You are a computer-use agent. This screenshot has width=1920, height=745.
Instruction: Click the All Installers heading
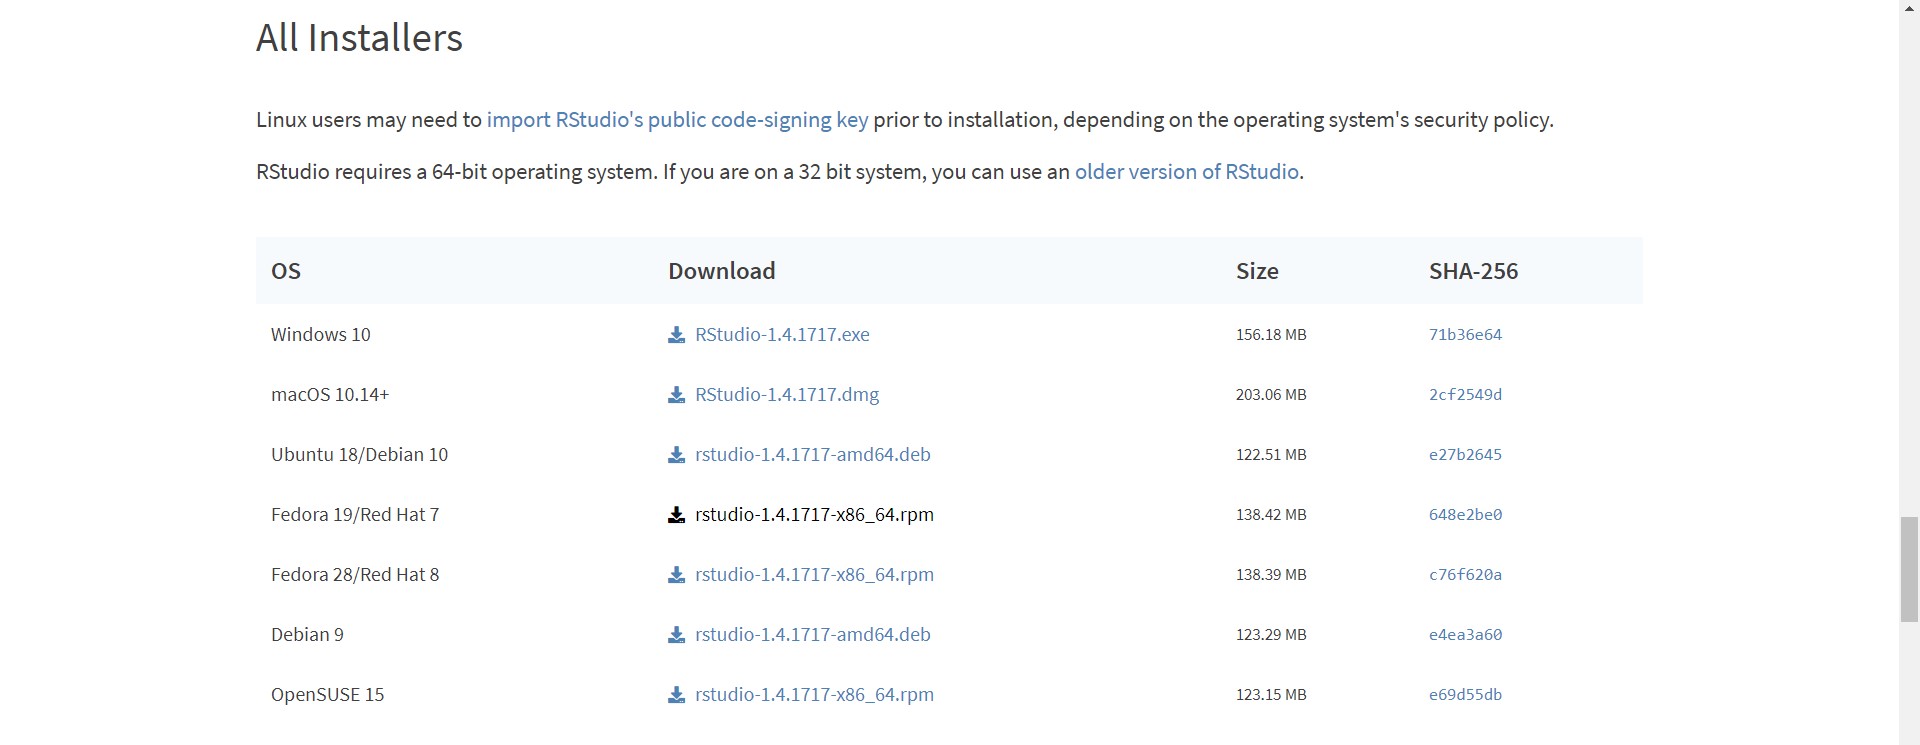(359, 38)
